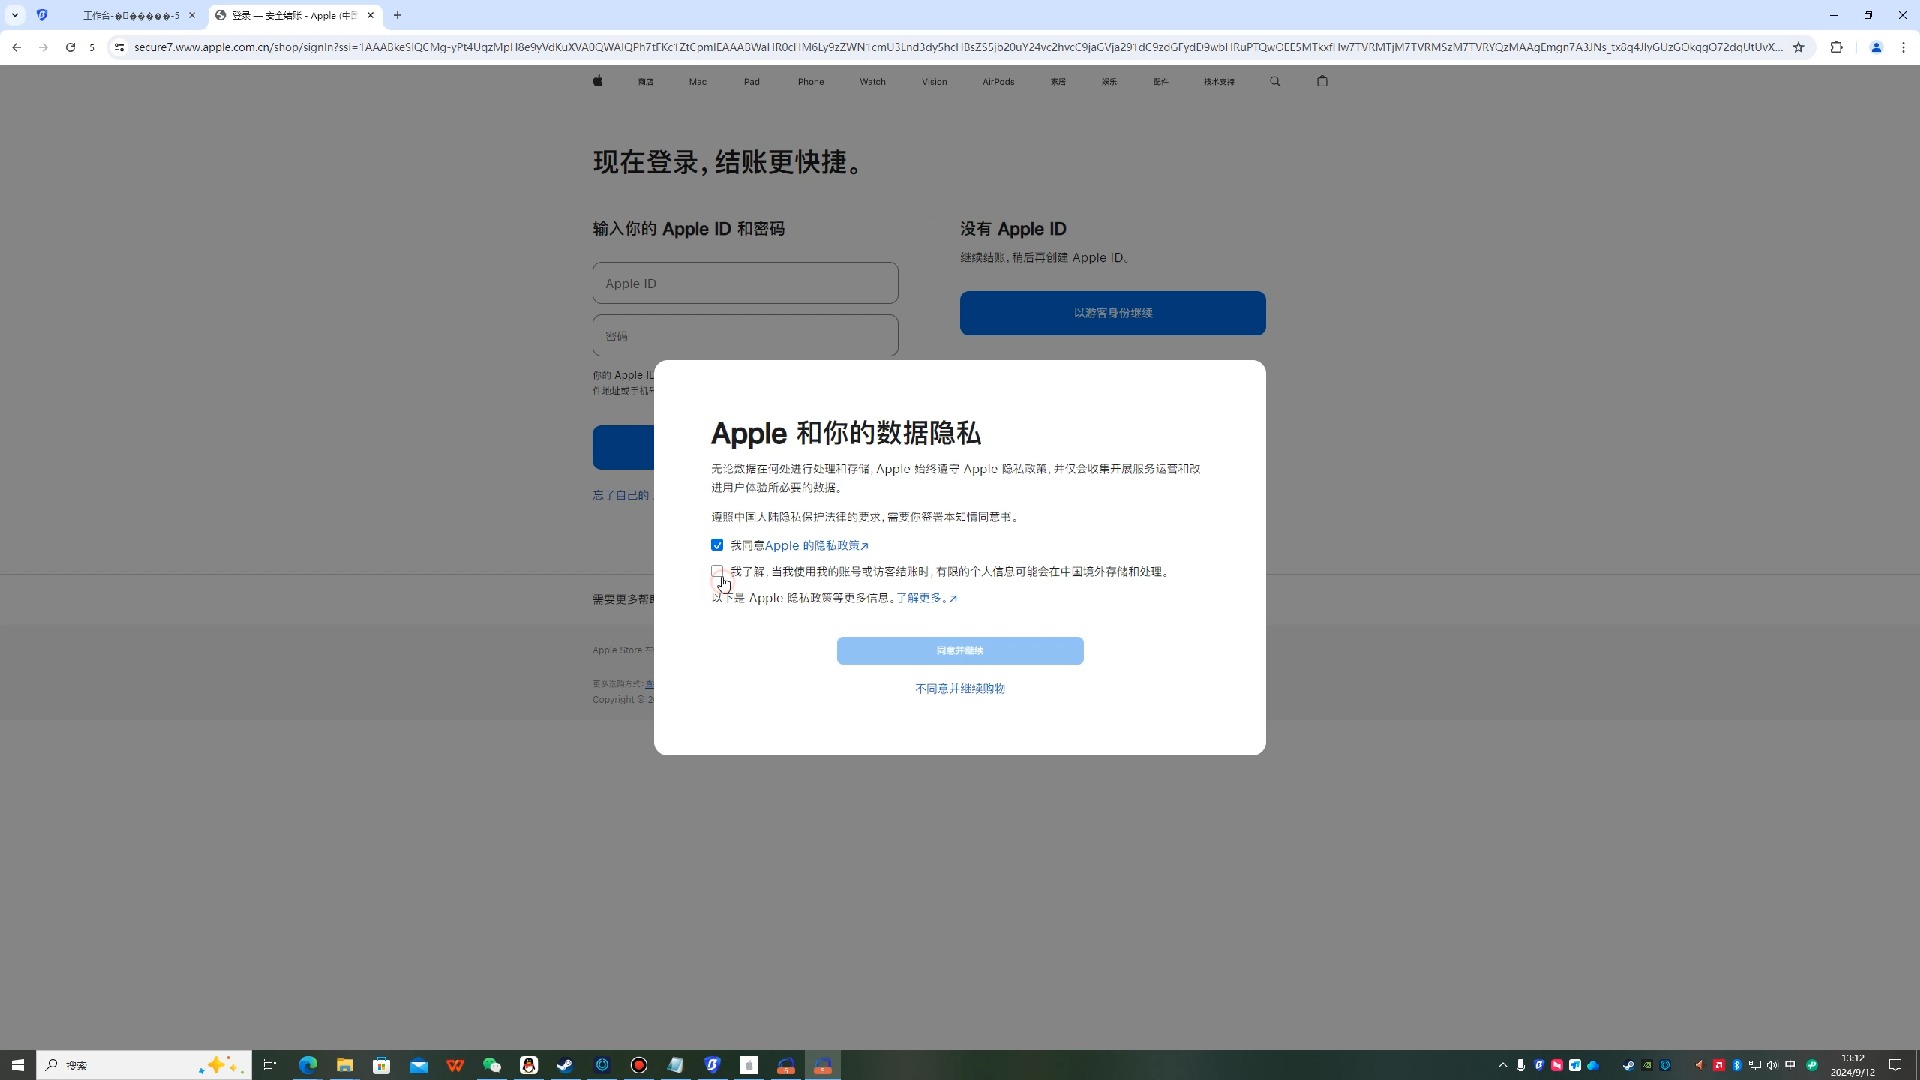Click the volume icon in system tray

[x=1772, y=1065]
